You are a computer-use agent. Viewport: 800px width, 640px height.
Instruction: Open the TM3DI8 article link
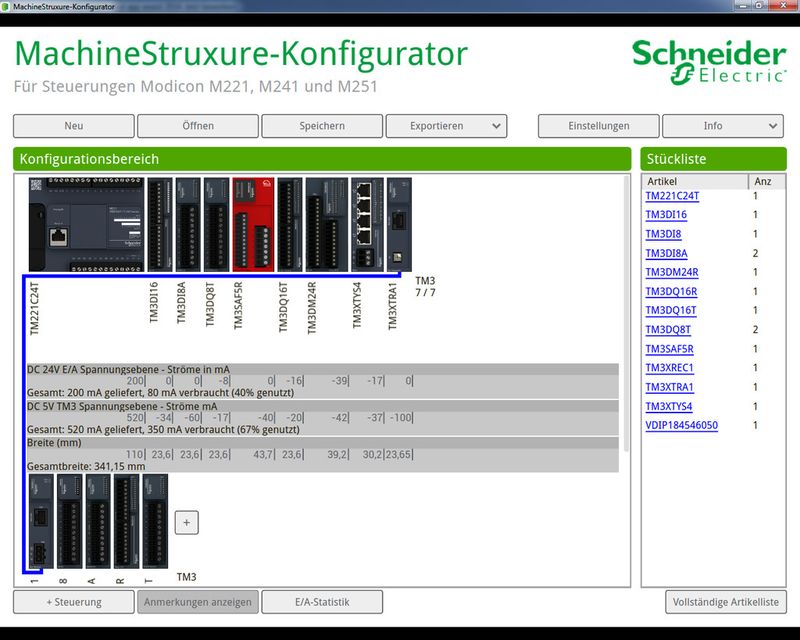pos(663,234)
